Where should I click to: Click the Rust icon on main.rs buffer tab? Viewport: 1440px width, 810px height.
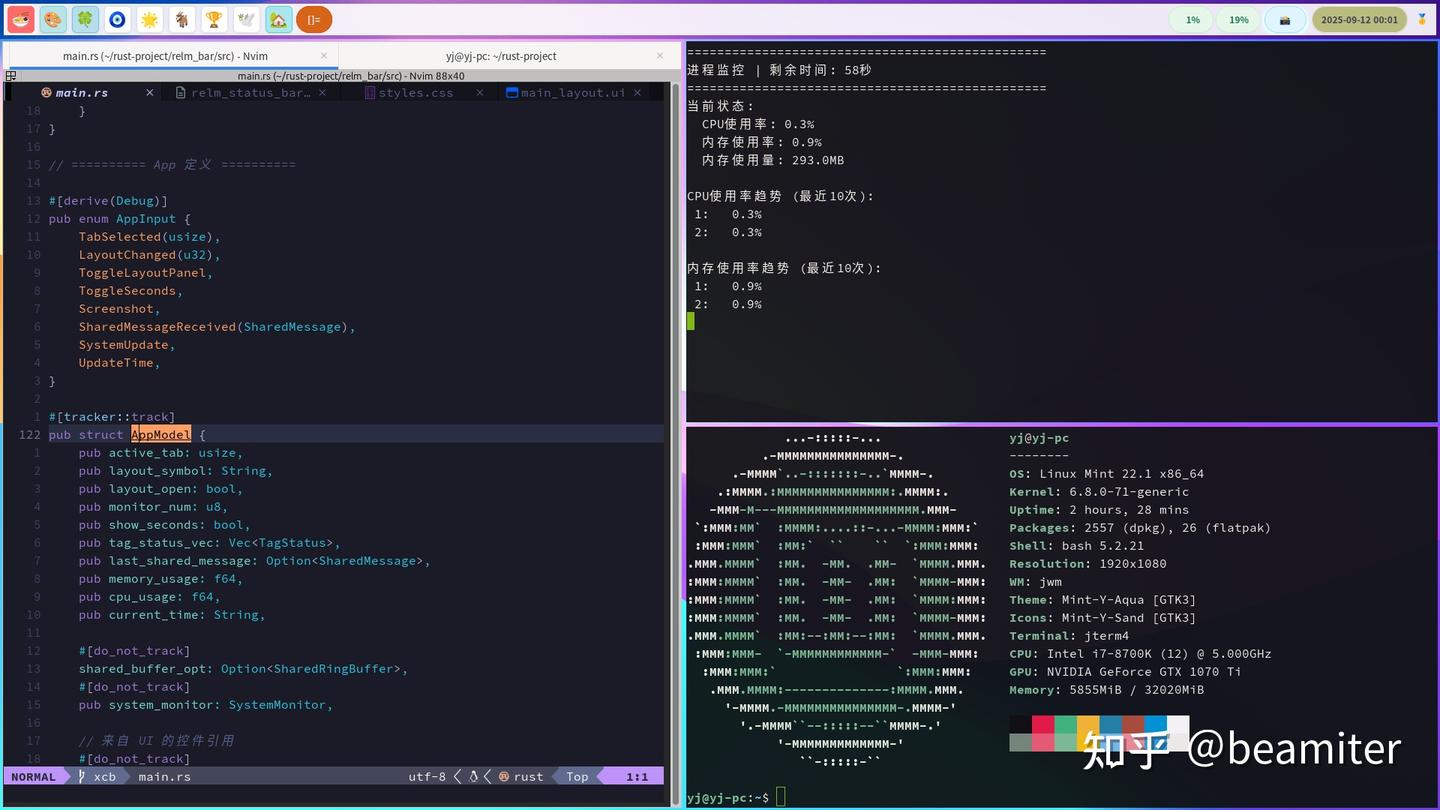tap(45, 92)
